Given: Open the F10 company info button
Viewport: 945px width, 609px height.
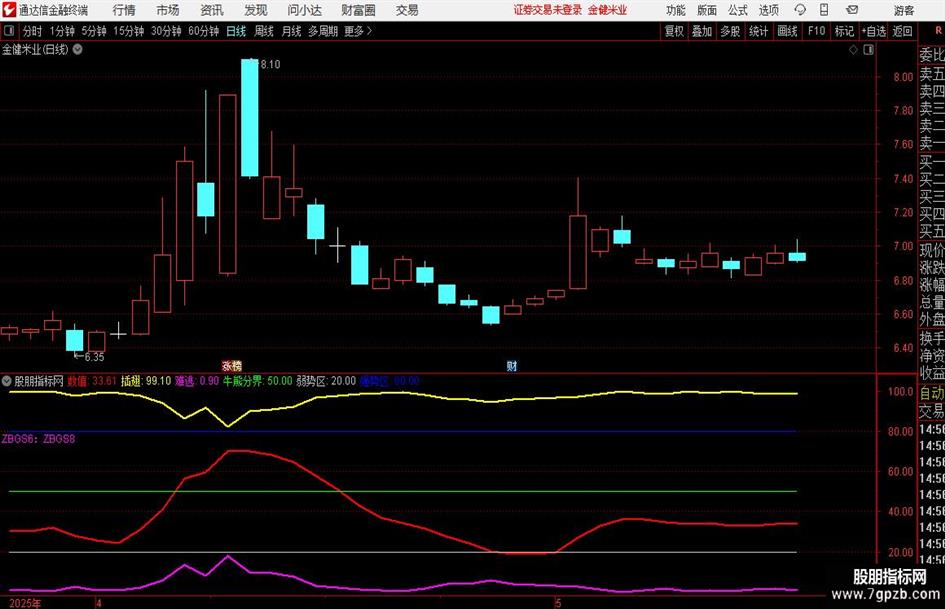Looking at the screenshot, I should tap(816, 31).
